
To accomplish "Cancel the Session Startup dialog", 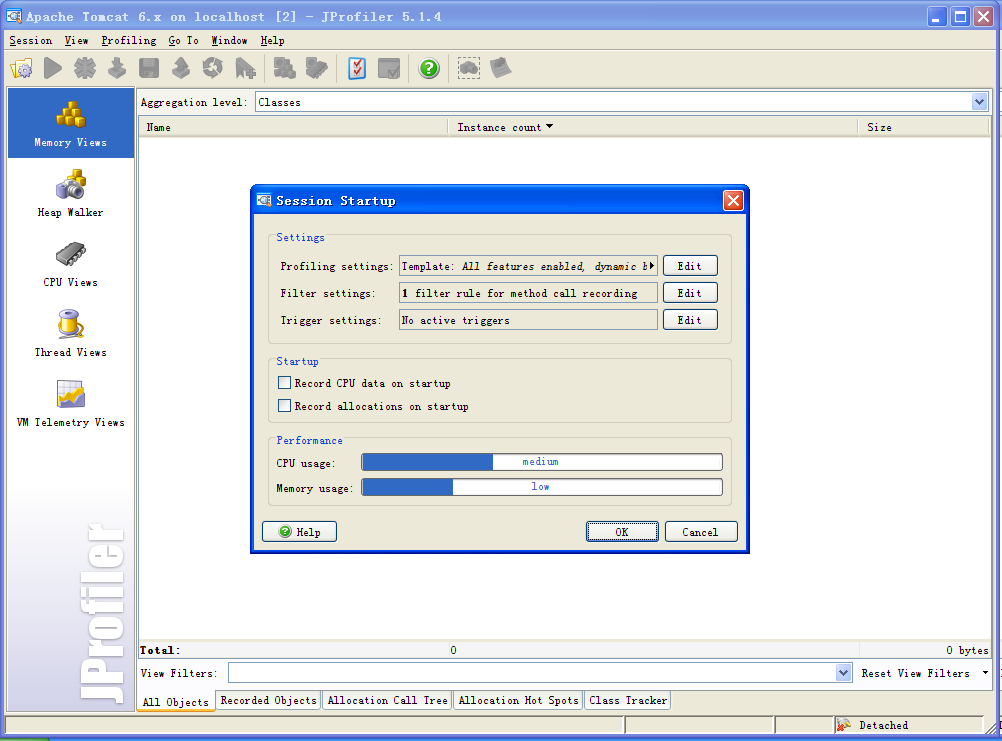I will 701,531.
